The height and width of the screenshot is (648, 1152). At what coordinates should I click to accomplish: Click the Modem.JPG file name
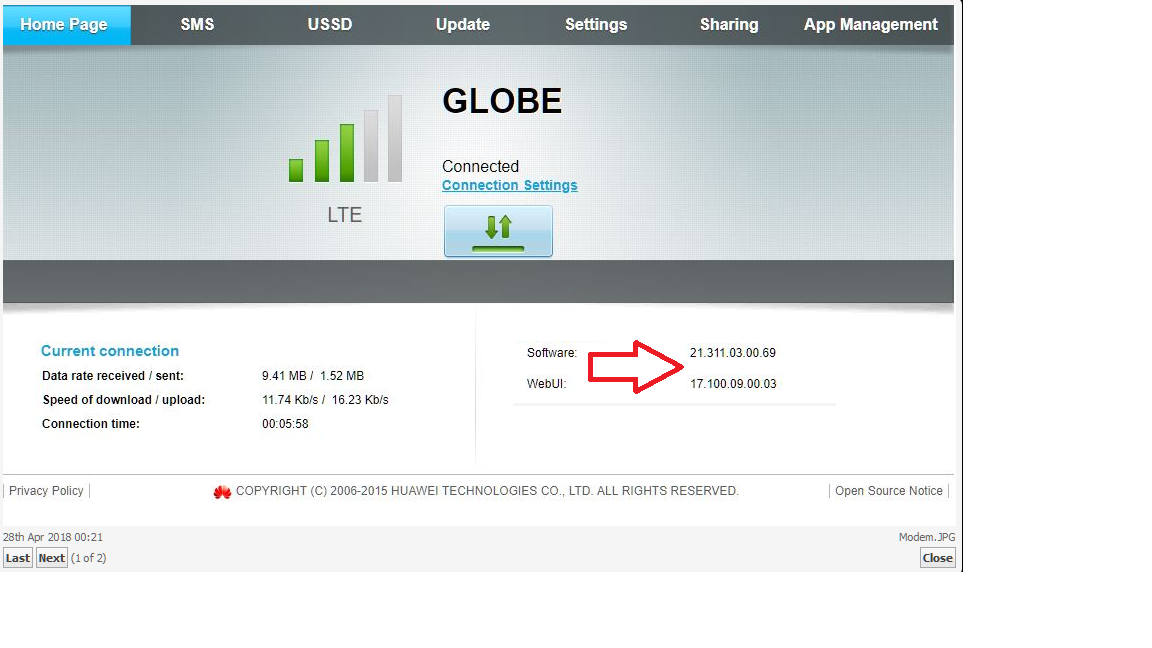pyautogui.click(x=927, y=537)
